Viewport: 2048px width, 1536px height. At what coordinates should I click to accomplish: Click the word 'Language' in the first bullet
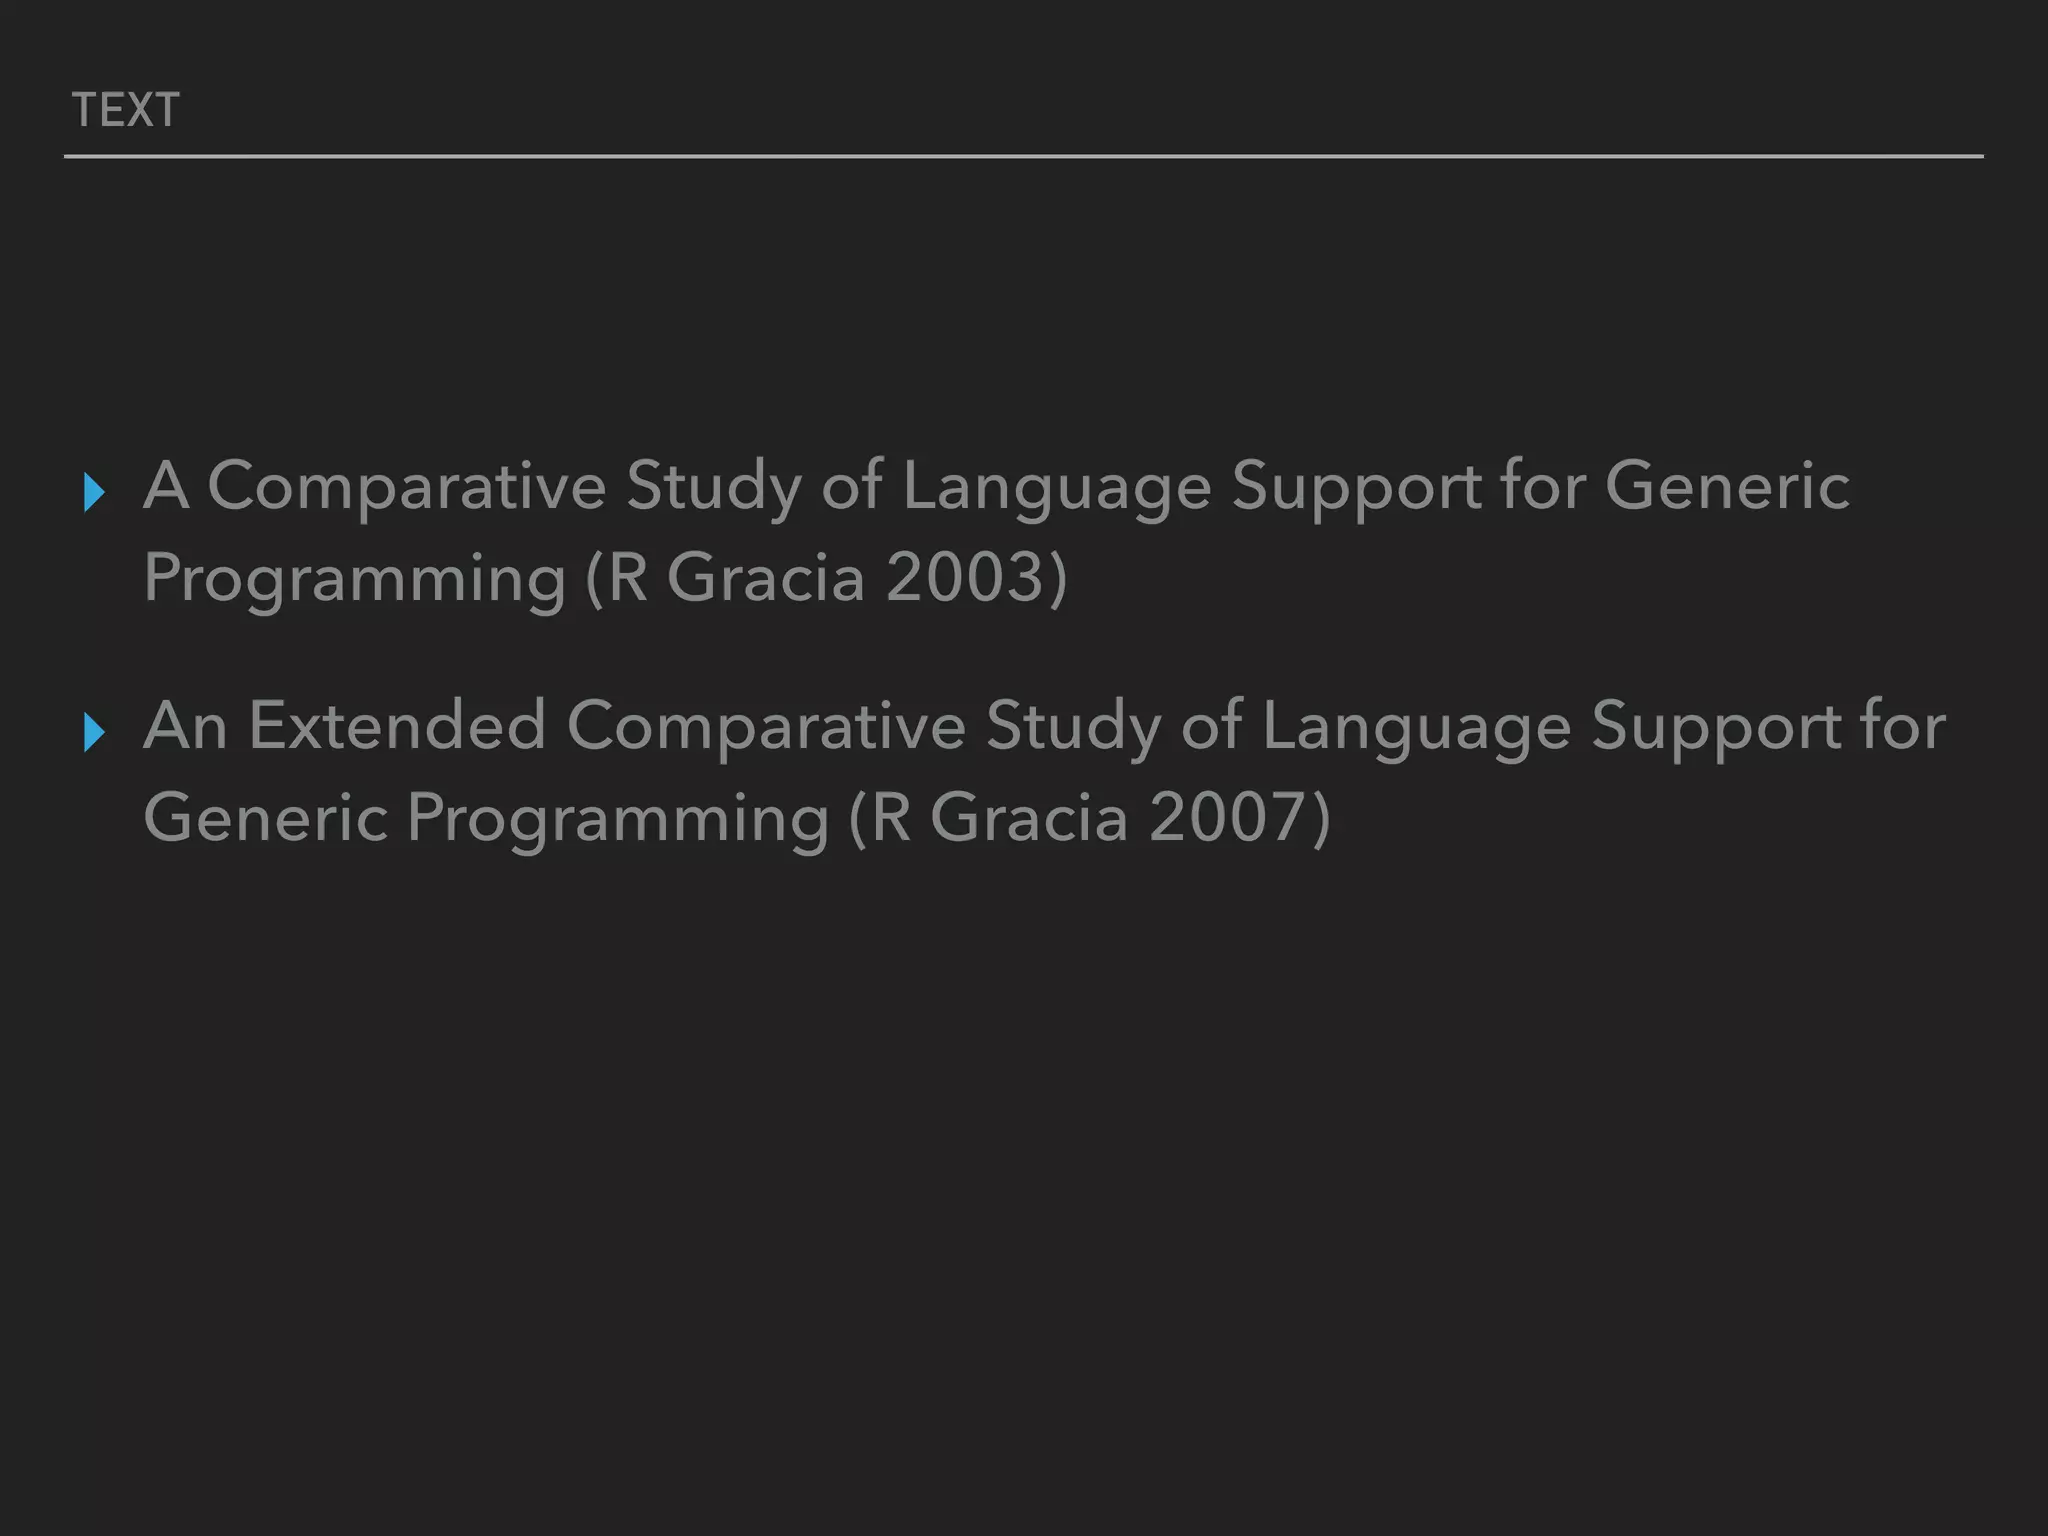click(x=1057, y=490)
